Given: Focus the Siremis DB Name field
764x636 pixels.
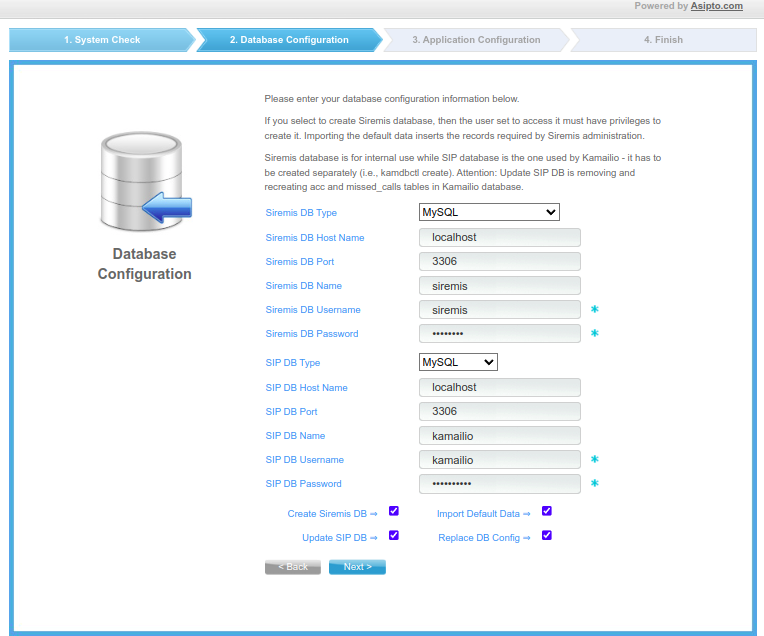Looking at the screenshot, I should (x=500, y=286).
